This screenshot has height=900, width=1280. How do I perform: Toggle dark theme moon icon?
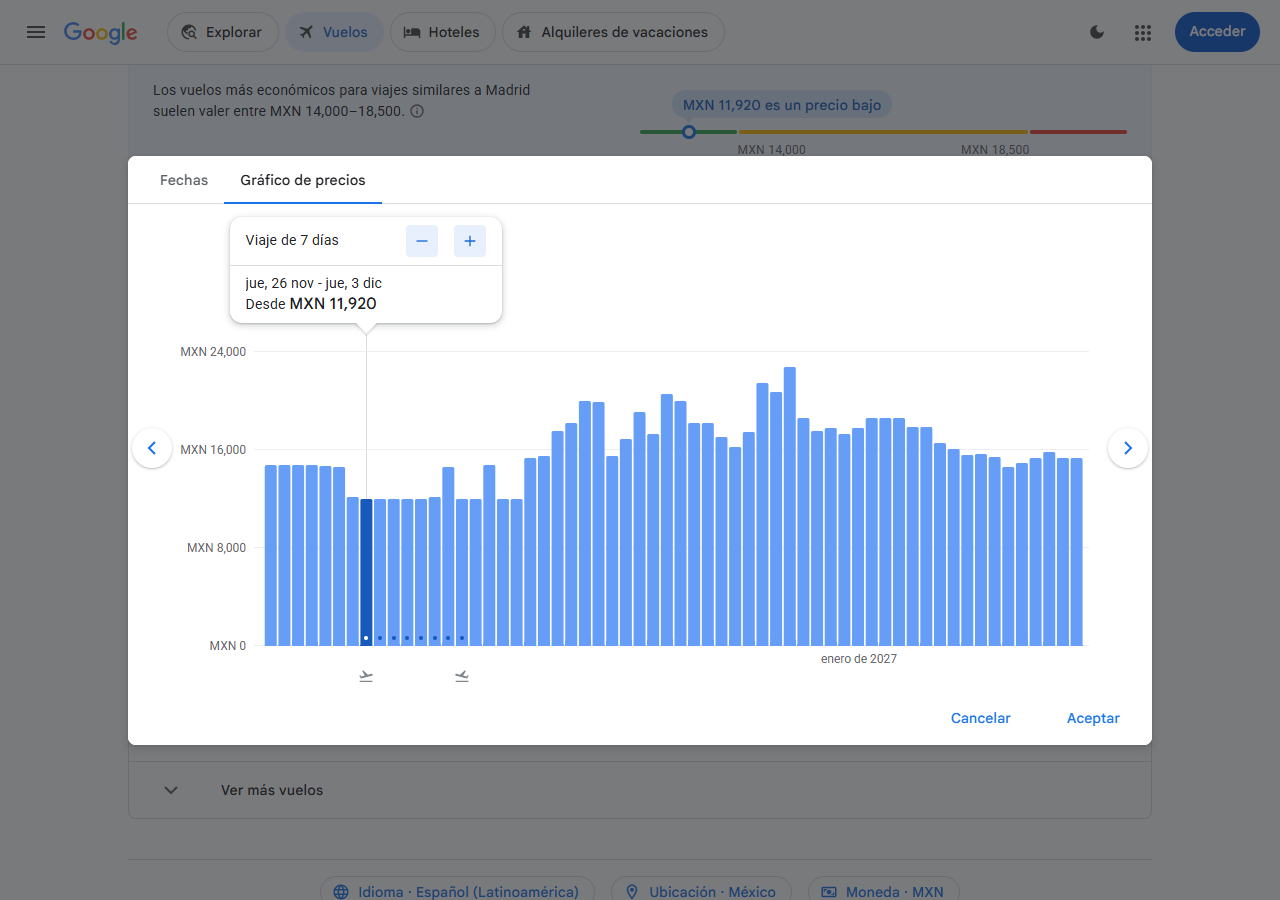pos(1097,32)
